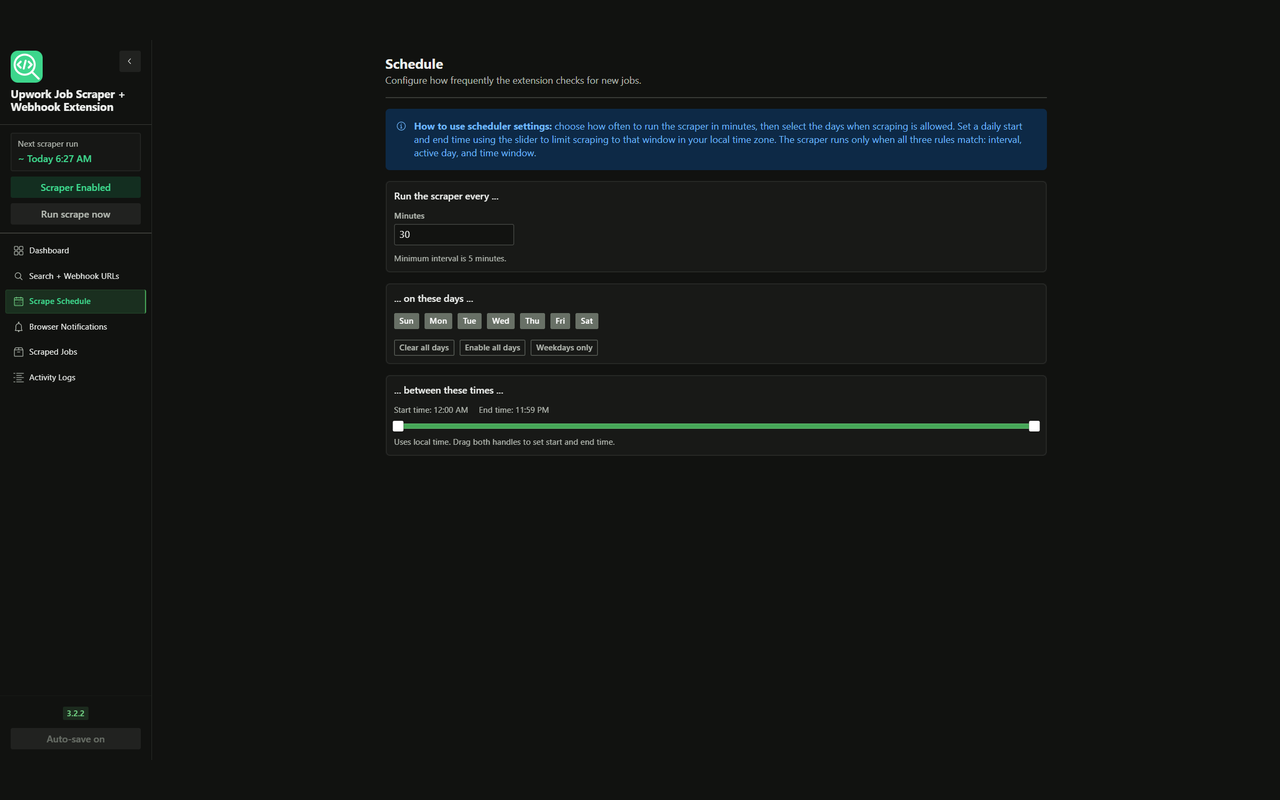The height and width of the screenshot is (800, 1280).
Task: Click the start time slider handle
Action: pyautogui.click(x=398, y=426)
